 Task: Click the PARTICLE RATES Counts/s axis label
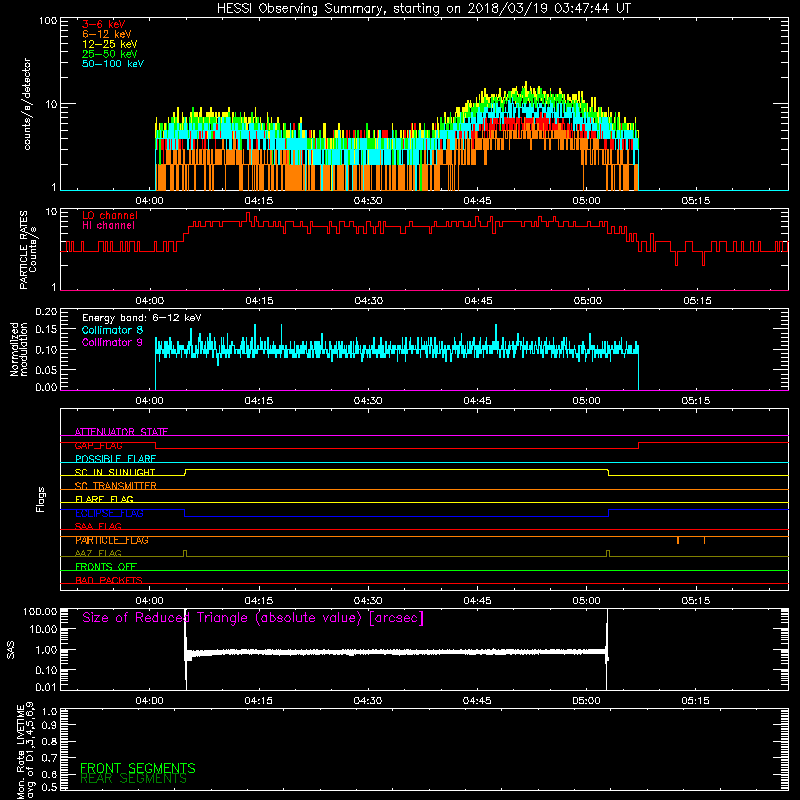pyautogui.click(x=28, y=249)
